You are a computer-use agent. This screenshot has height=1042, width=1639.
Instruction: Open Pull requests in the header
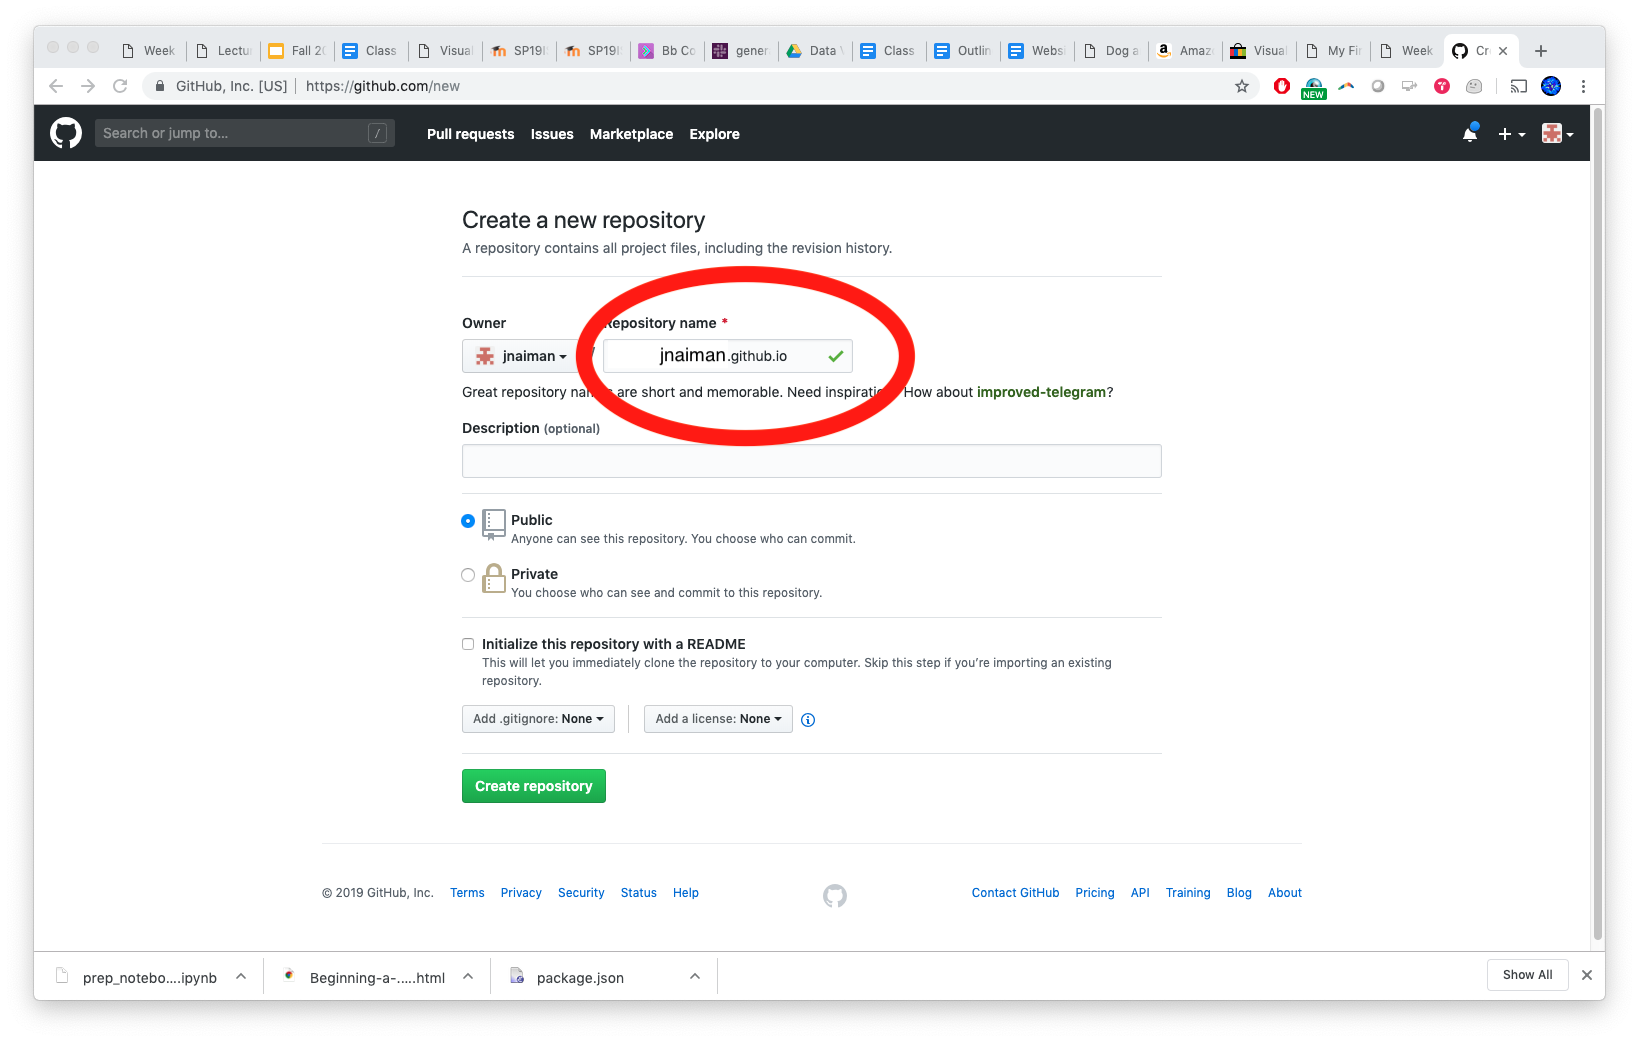point(470,134)
